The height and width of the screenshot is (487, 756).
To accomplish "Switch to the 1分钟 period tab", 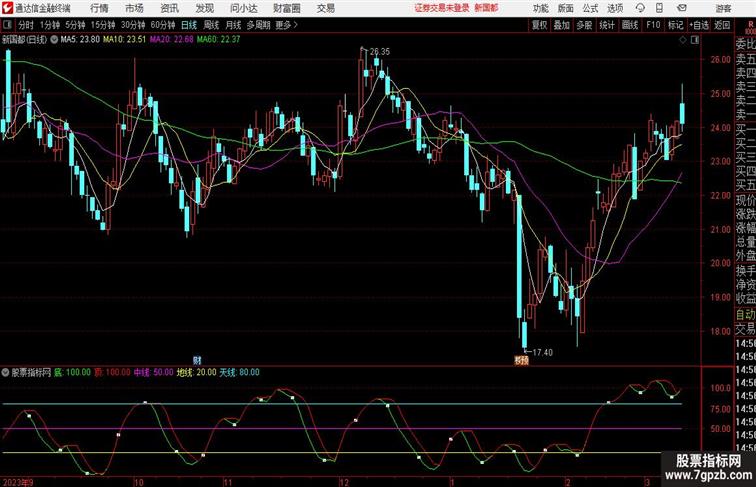I will pyautogui.click(x=50, y=25).
